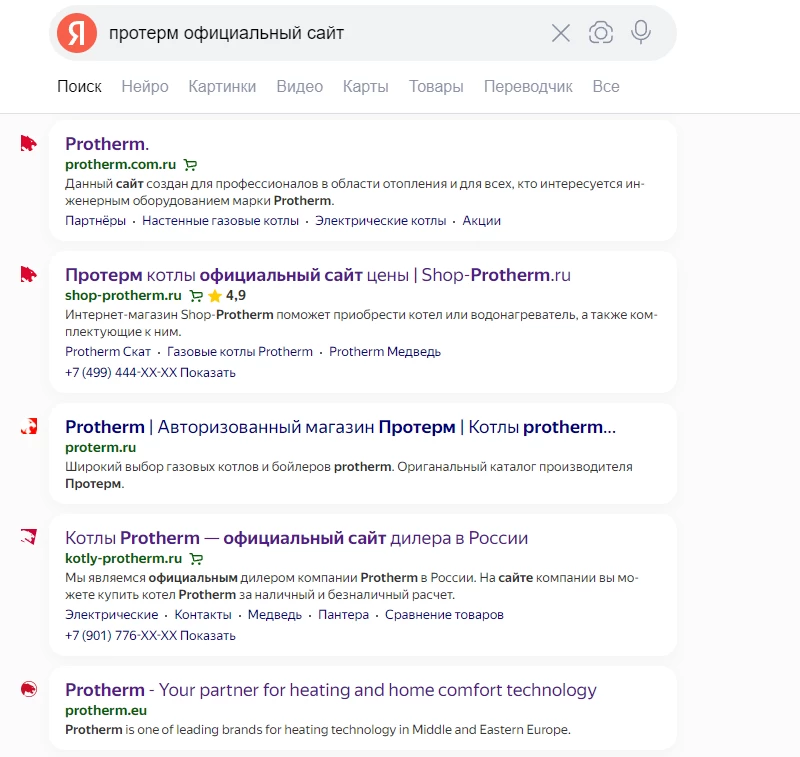800x757 pixels.
Task: Clear the search query with X icon
Action: 561,33
